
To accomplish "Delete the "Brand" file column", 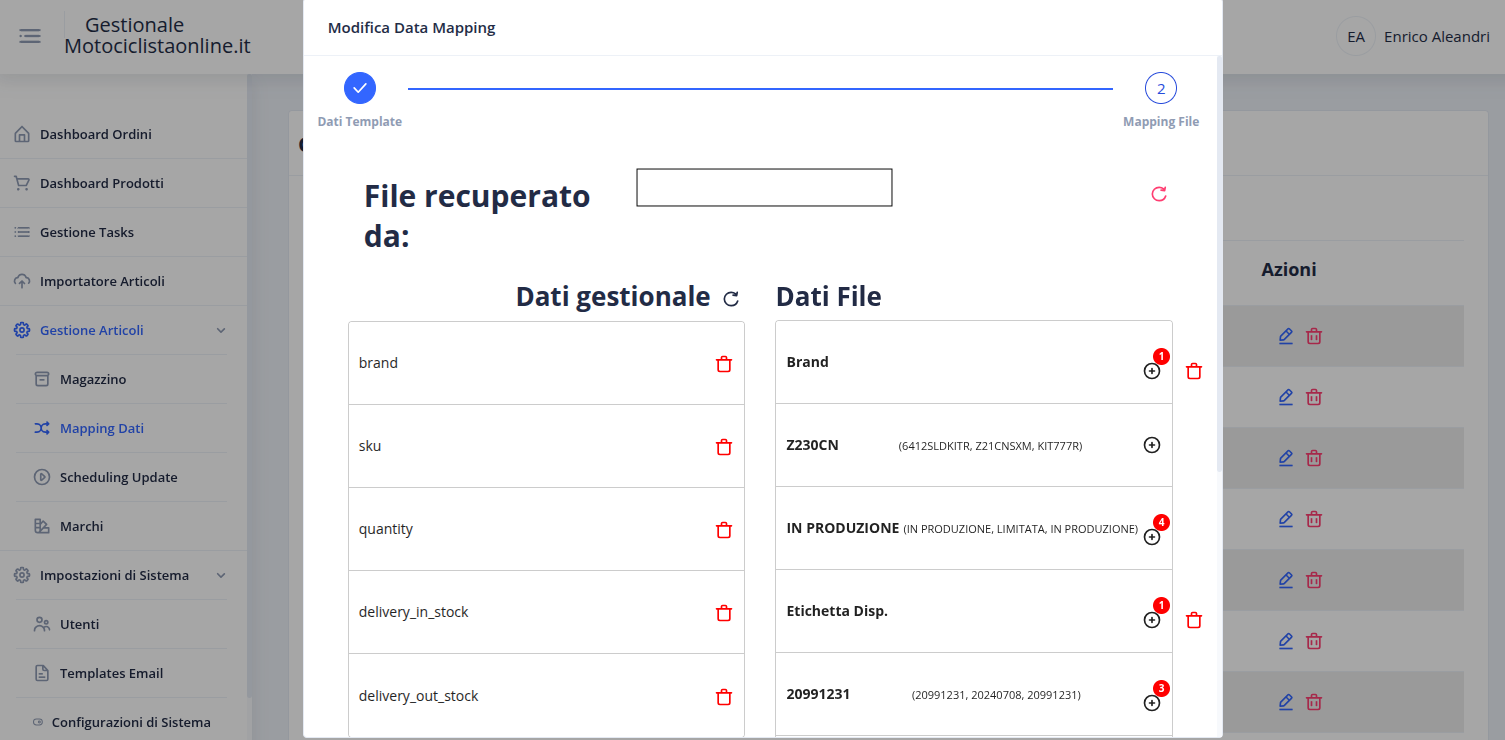I will pos(1193,371).
